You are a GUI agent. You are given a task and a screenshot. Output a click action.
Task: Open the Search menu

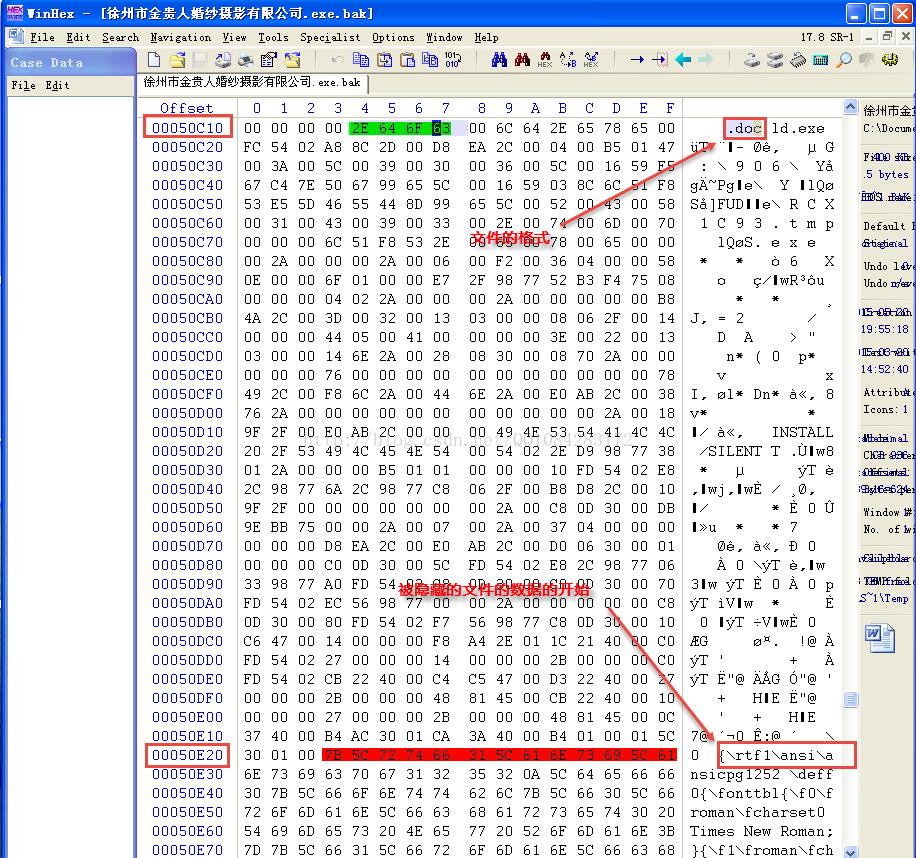[x=120, y=37]
